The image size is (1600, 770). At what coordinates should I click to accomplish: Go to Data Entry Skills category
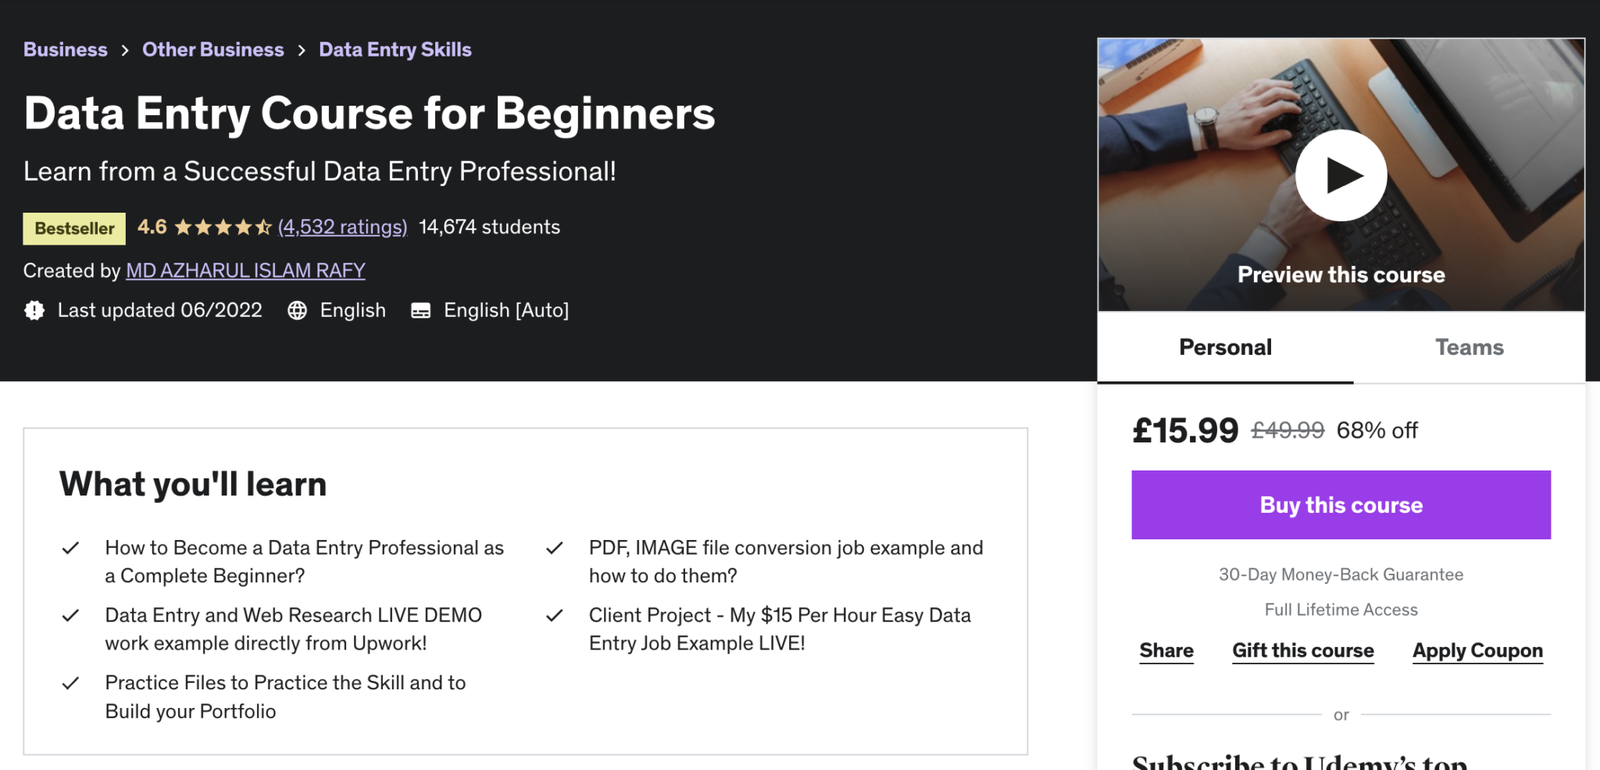[x=395, y=49]
